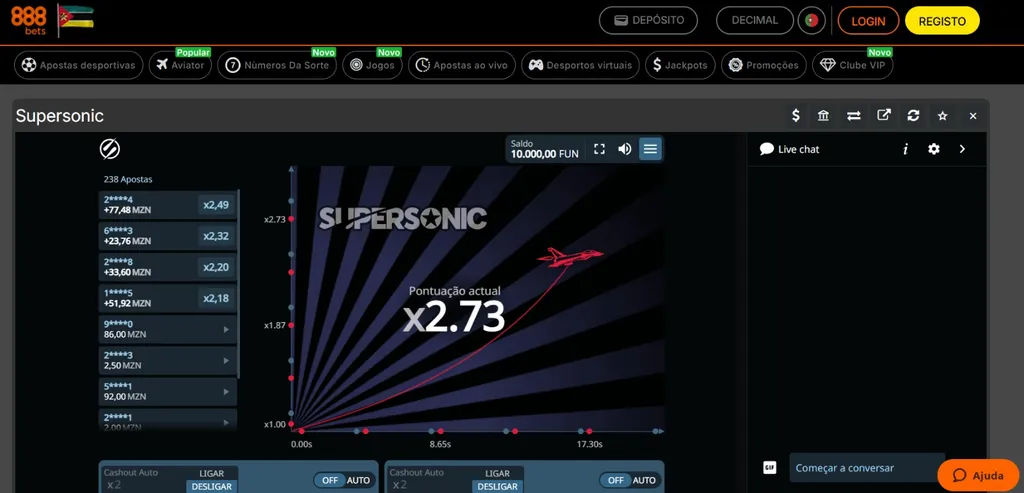Collapse the Live chat panel arrow
This screenshot has width=1024, height=493.
(962, 149)
